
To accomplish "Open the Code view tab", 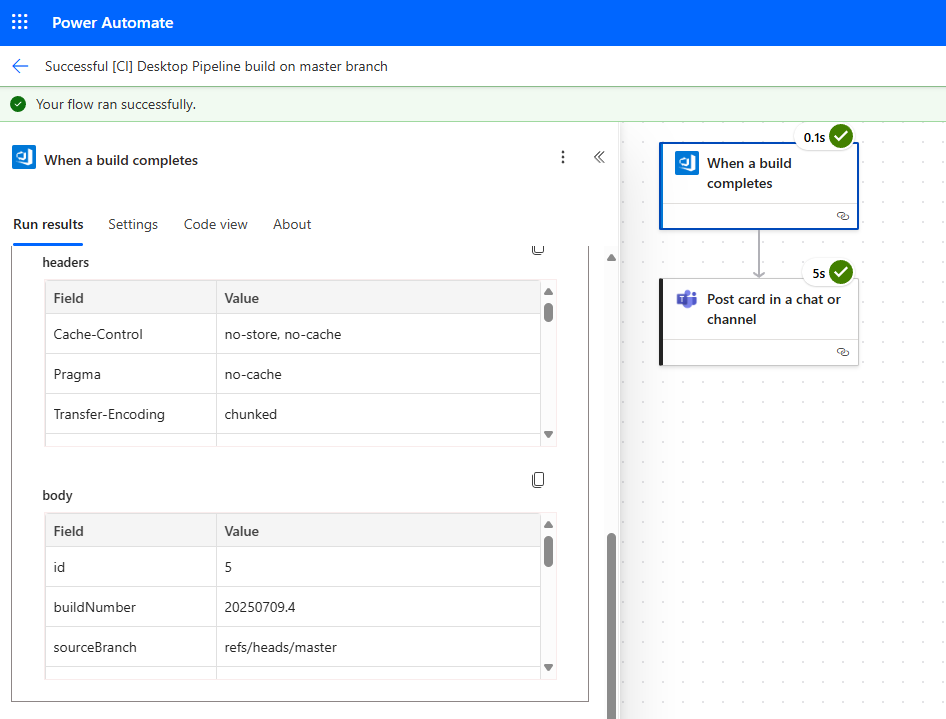I will [215, 224].
